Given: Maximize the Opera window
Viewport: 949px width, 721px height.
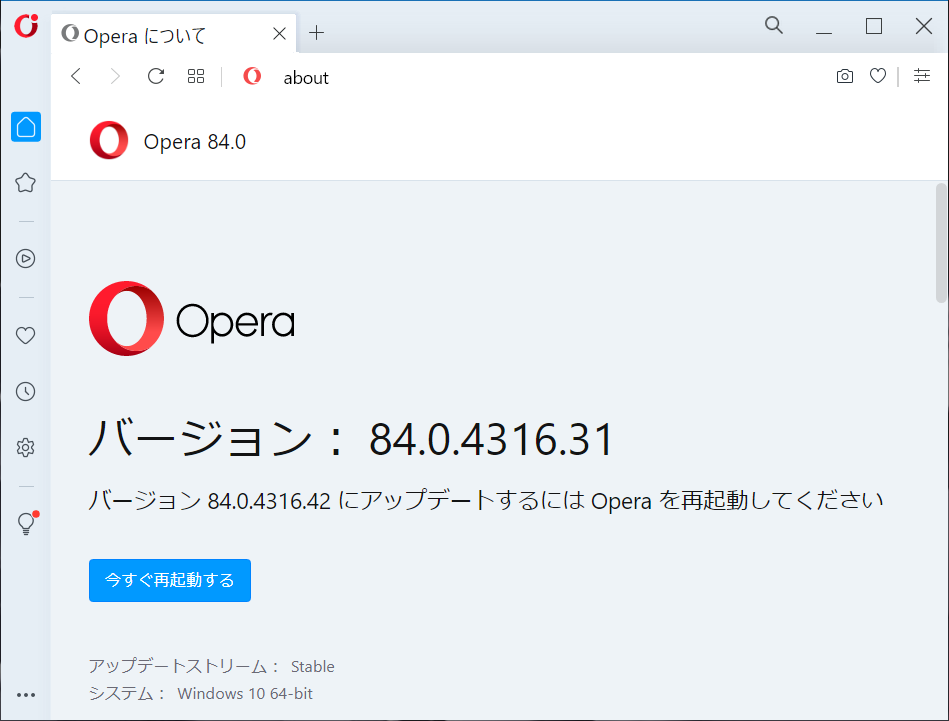Looking at the screenshot, I should [874, 26].
